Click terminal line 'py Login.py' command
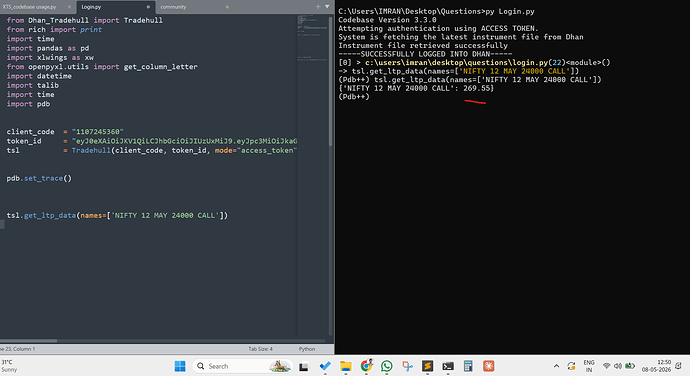Screen dimensions: 690x376 510,11
